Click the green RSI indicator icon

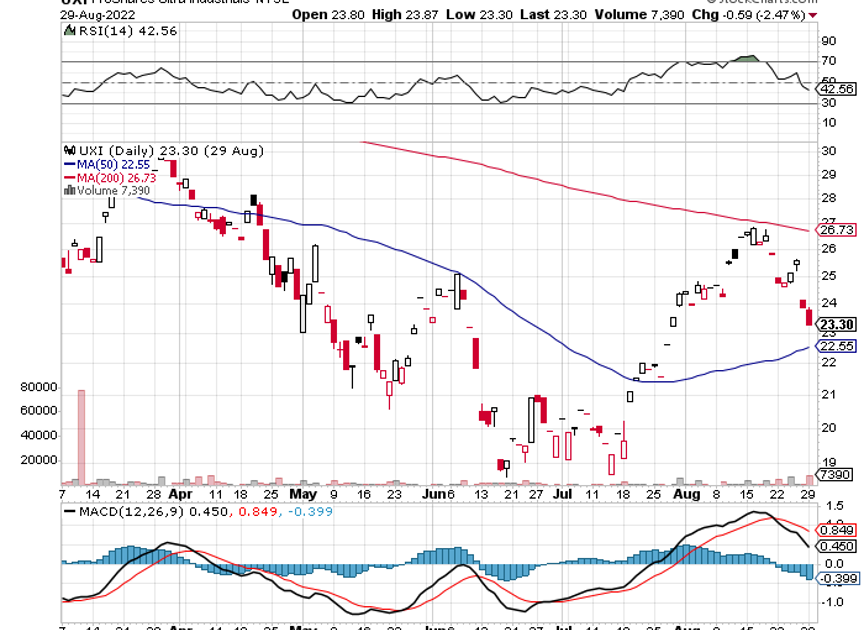(x=69, y=30)
